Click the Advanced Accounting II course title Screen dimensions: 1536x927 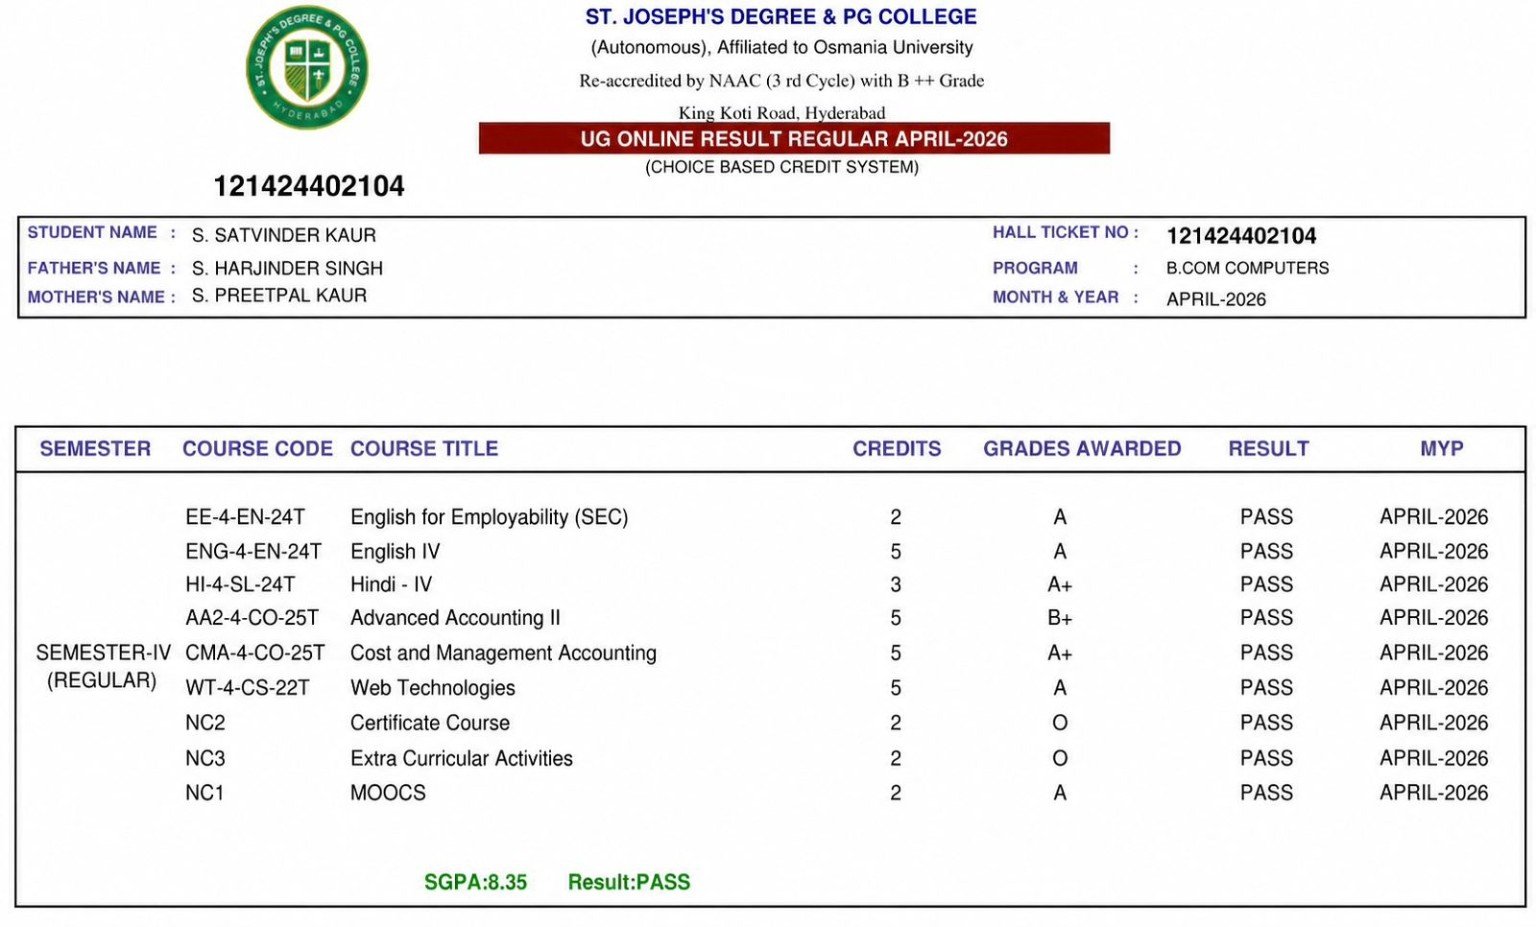pyautogui.click(x=455, y=618)
